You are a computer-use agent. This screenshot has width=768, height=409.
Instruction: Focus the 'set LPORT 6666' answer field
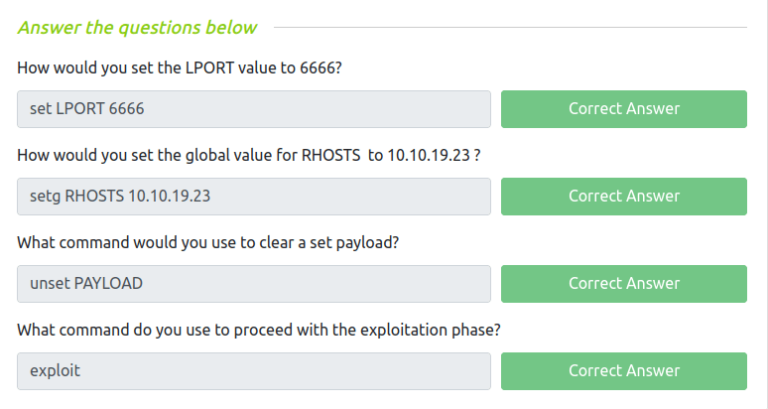(254, 109)
